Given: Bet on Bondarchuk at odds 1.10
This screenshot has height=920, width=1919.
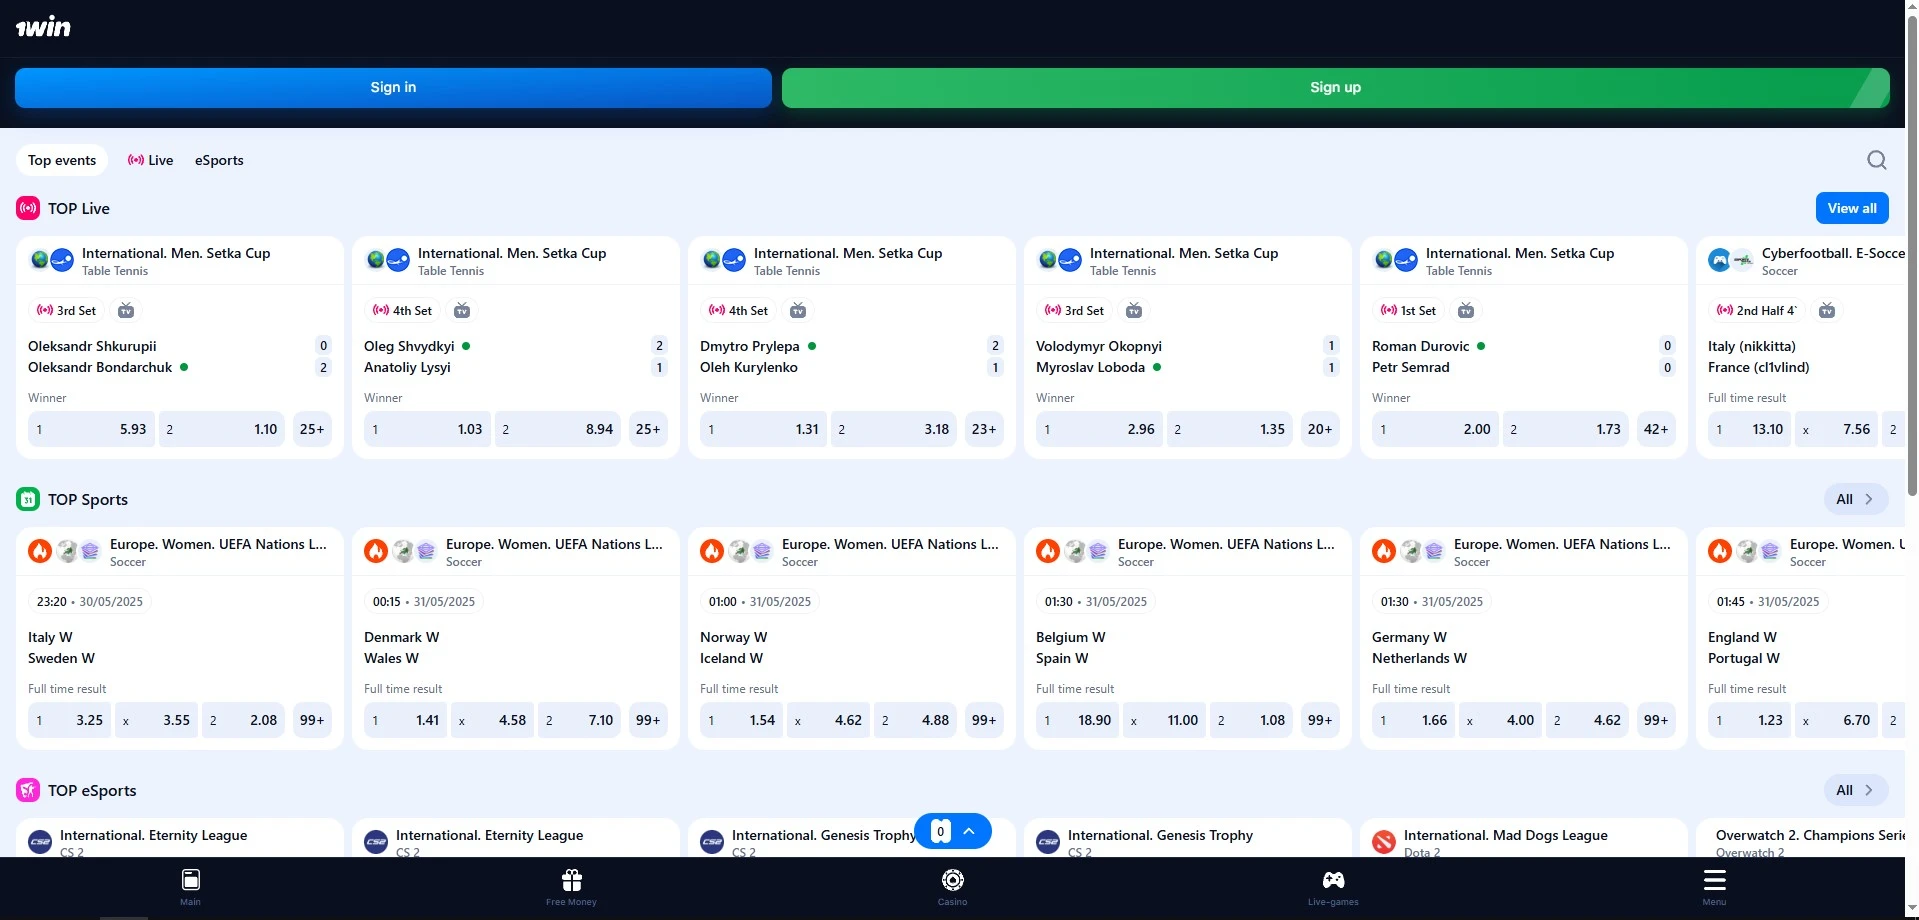Looking at the screenshot, I should pyautogui.click(x=221, y=429).
